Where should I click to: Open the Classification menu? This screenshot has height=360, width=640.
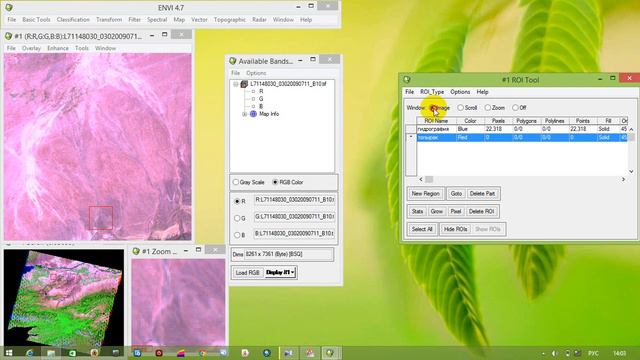pos(73,20)
